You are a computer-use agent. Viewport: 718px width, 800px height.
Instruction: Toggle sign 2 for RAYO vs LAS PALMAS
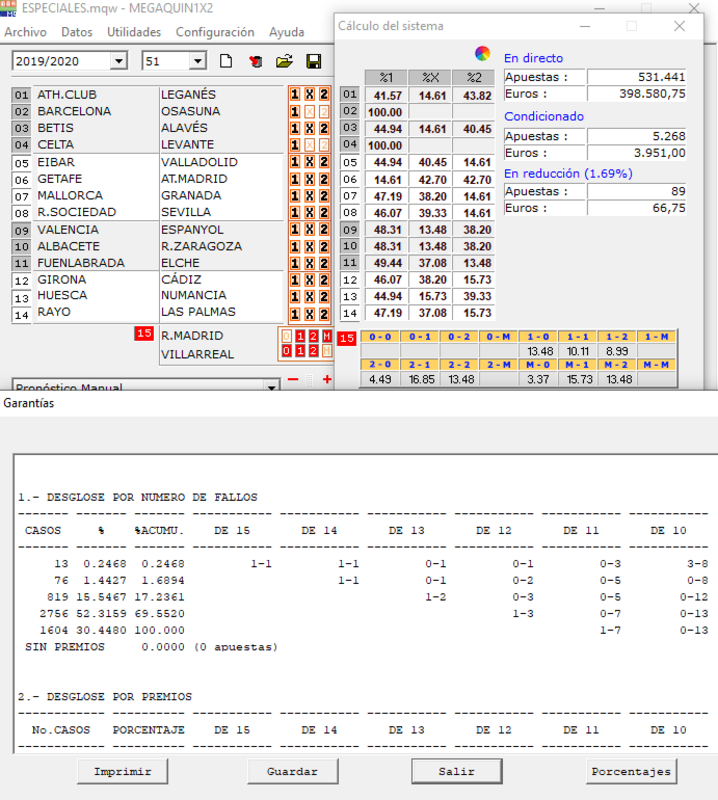pyautogui.click(x=324, y=314)
